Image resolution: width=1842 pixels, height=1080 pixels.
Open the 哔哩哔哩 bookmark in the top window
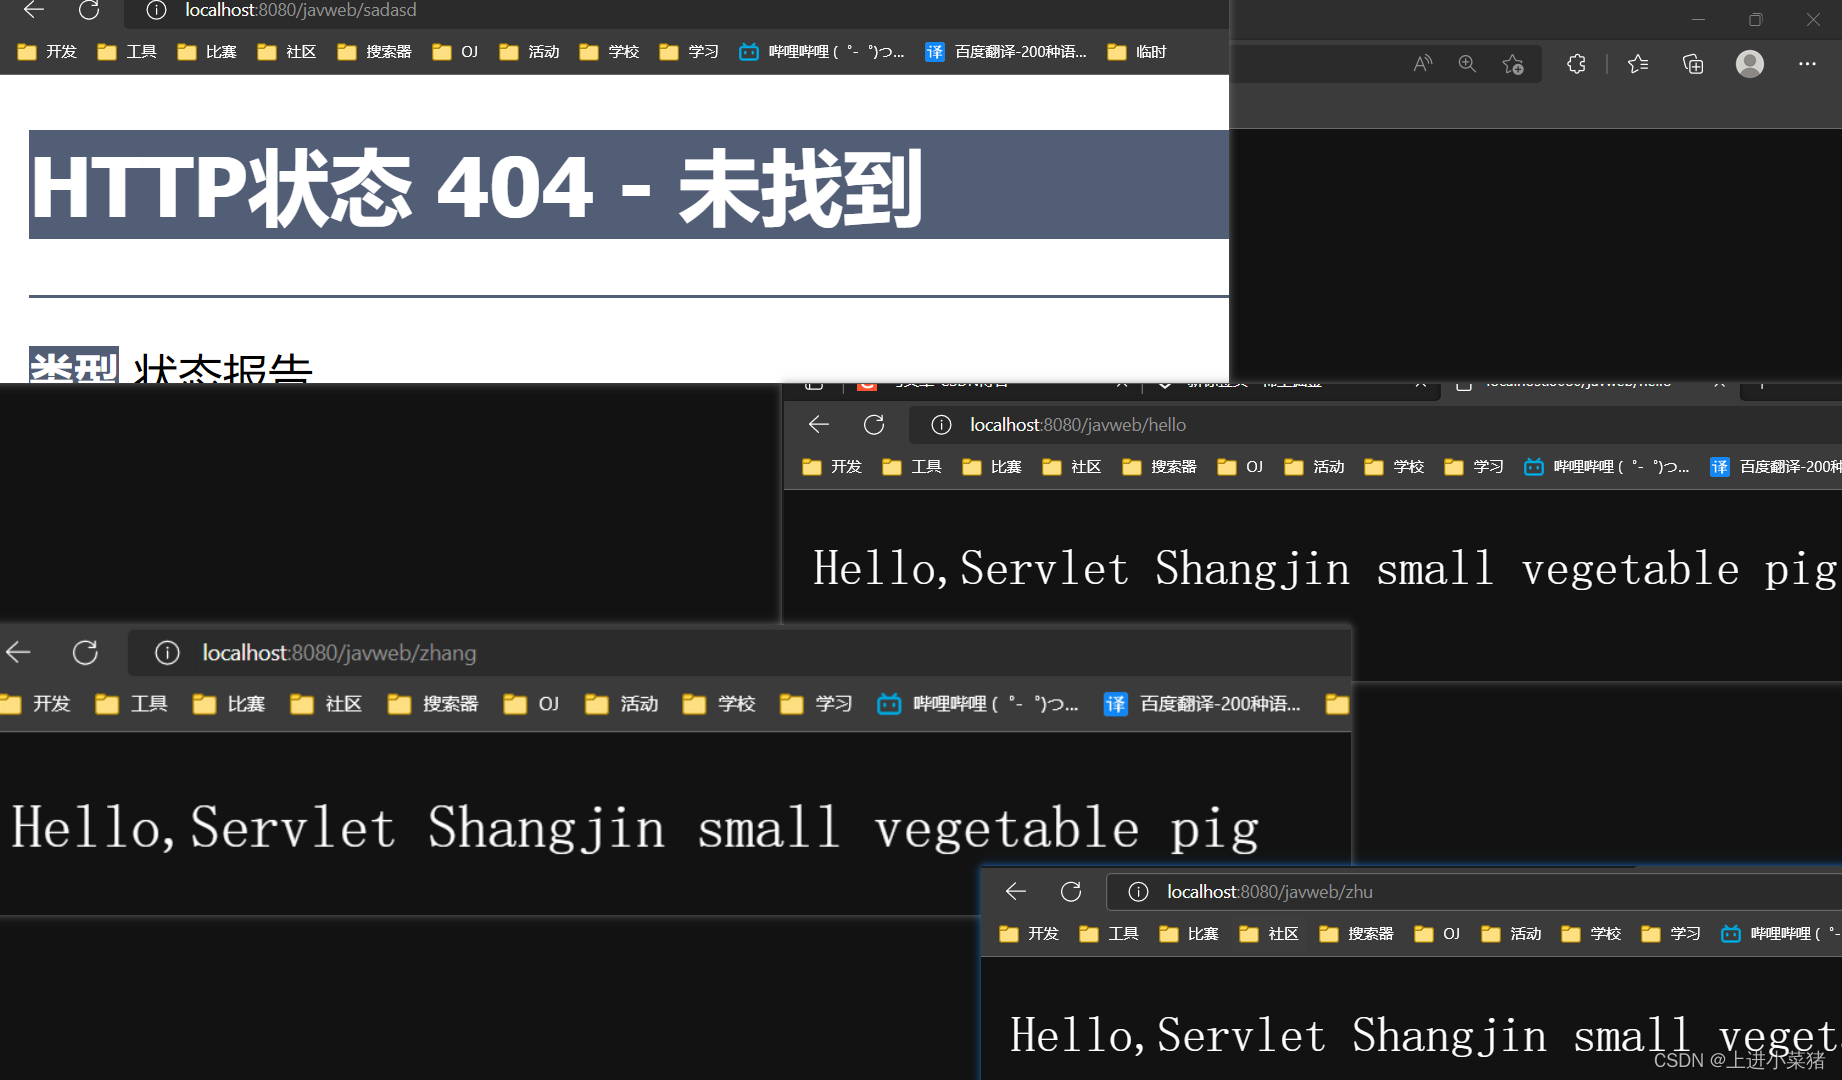(822, 52)
